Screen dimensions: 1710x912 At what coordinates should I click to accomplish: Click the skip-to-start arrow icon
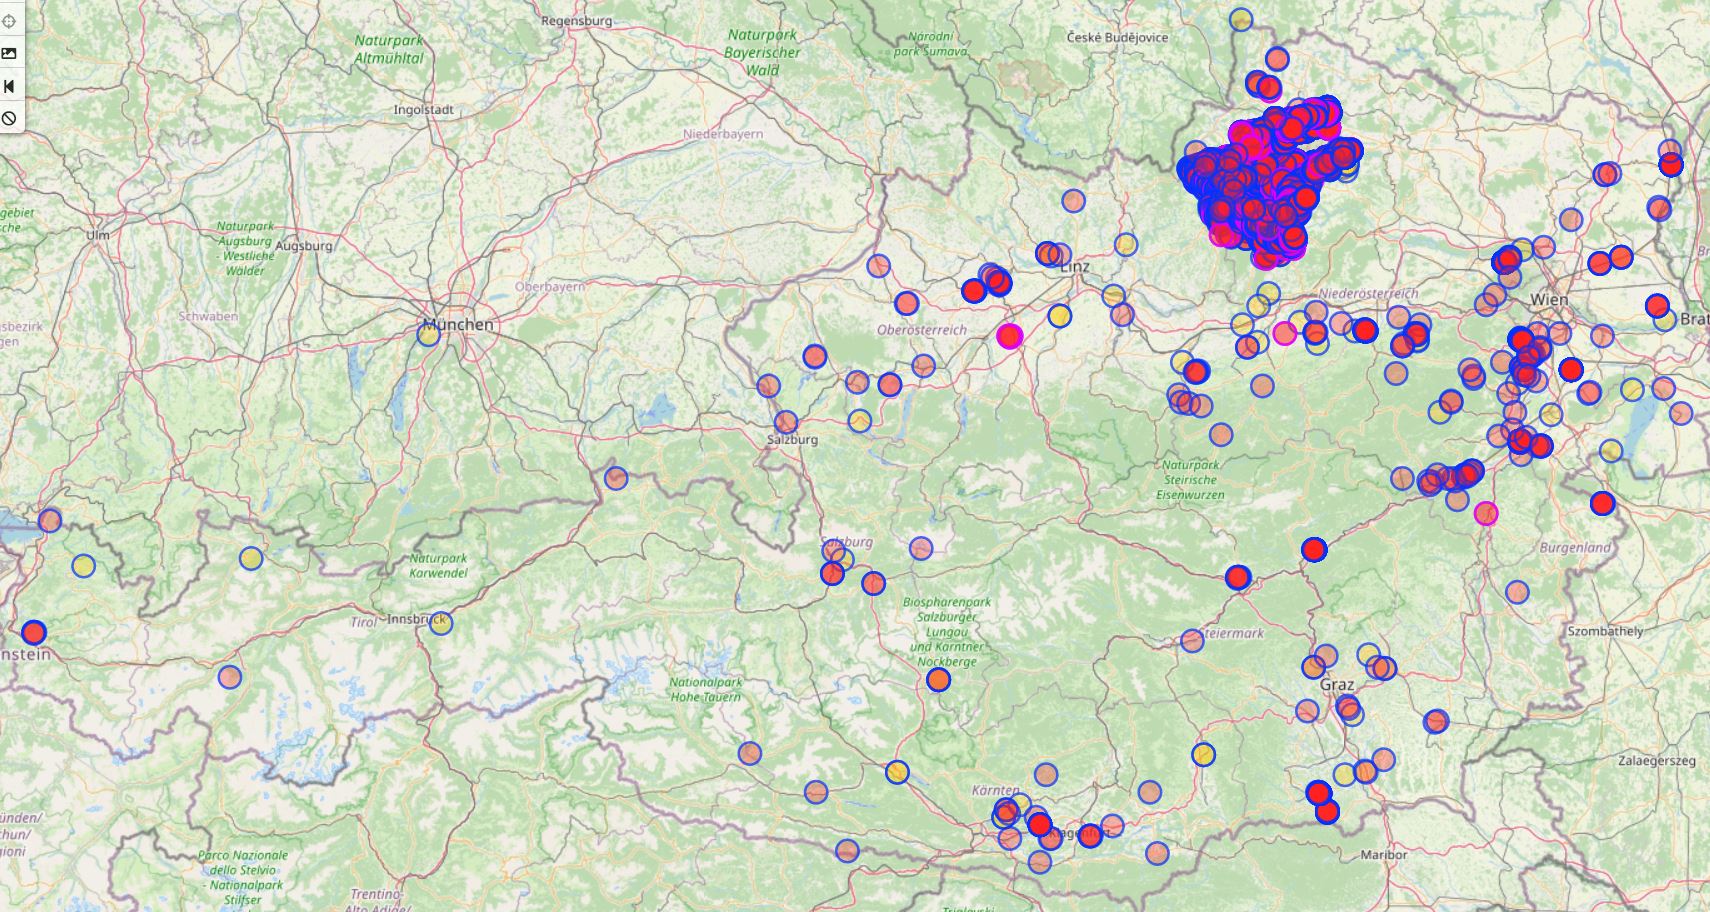(9, 86)
